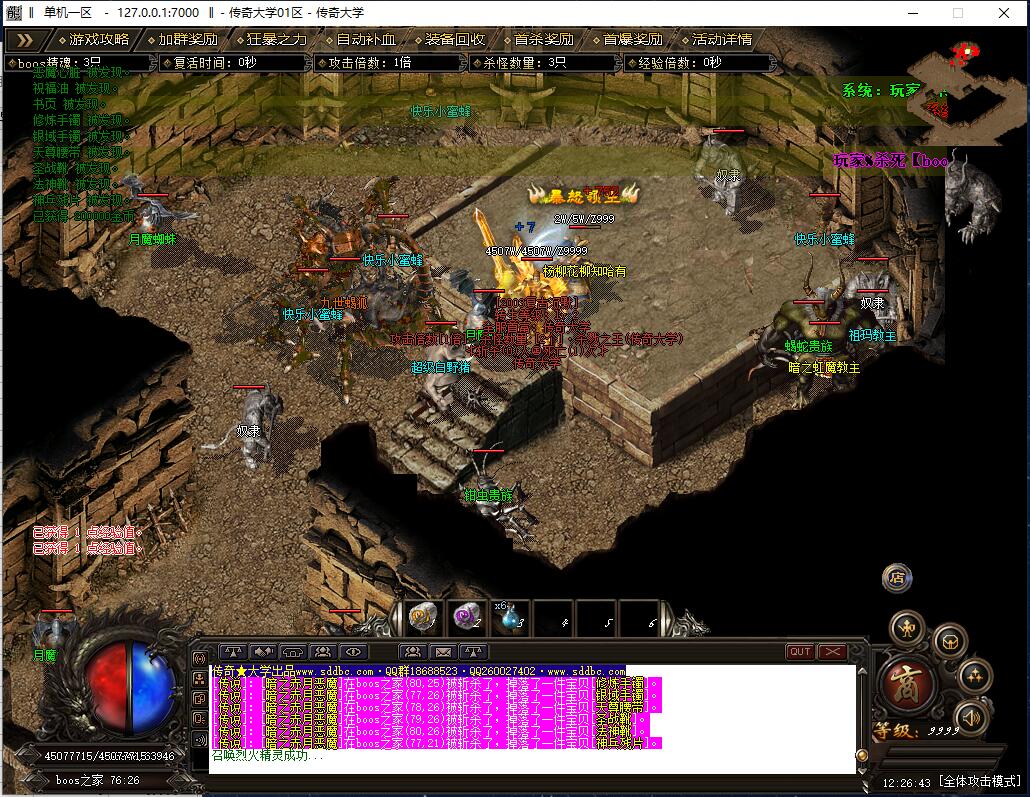Open the 装备回收 menu
1030x797 pixels.
450,39
